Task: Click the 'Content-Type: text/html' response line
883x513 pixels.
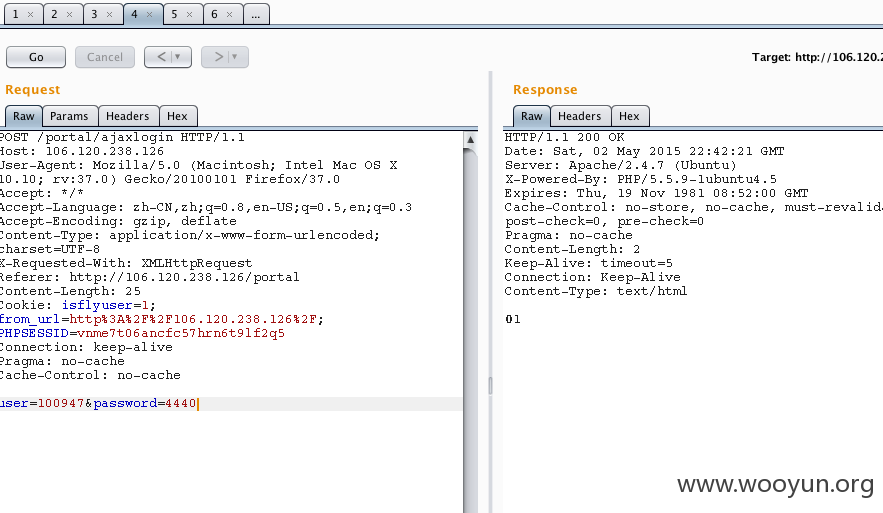Action: click(x=596, y=291)
